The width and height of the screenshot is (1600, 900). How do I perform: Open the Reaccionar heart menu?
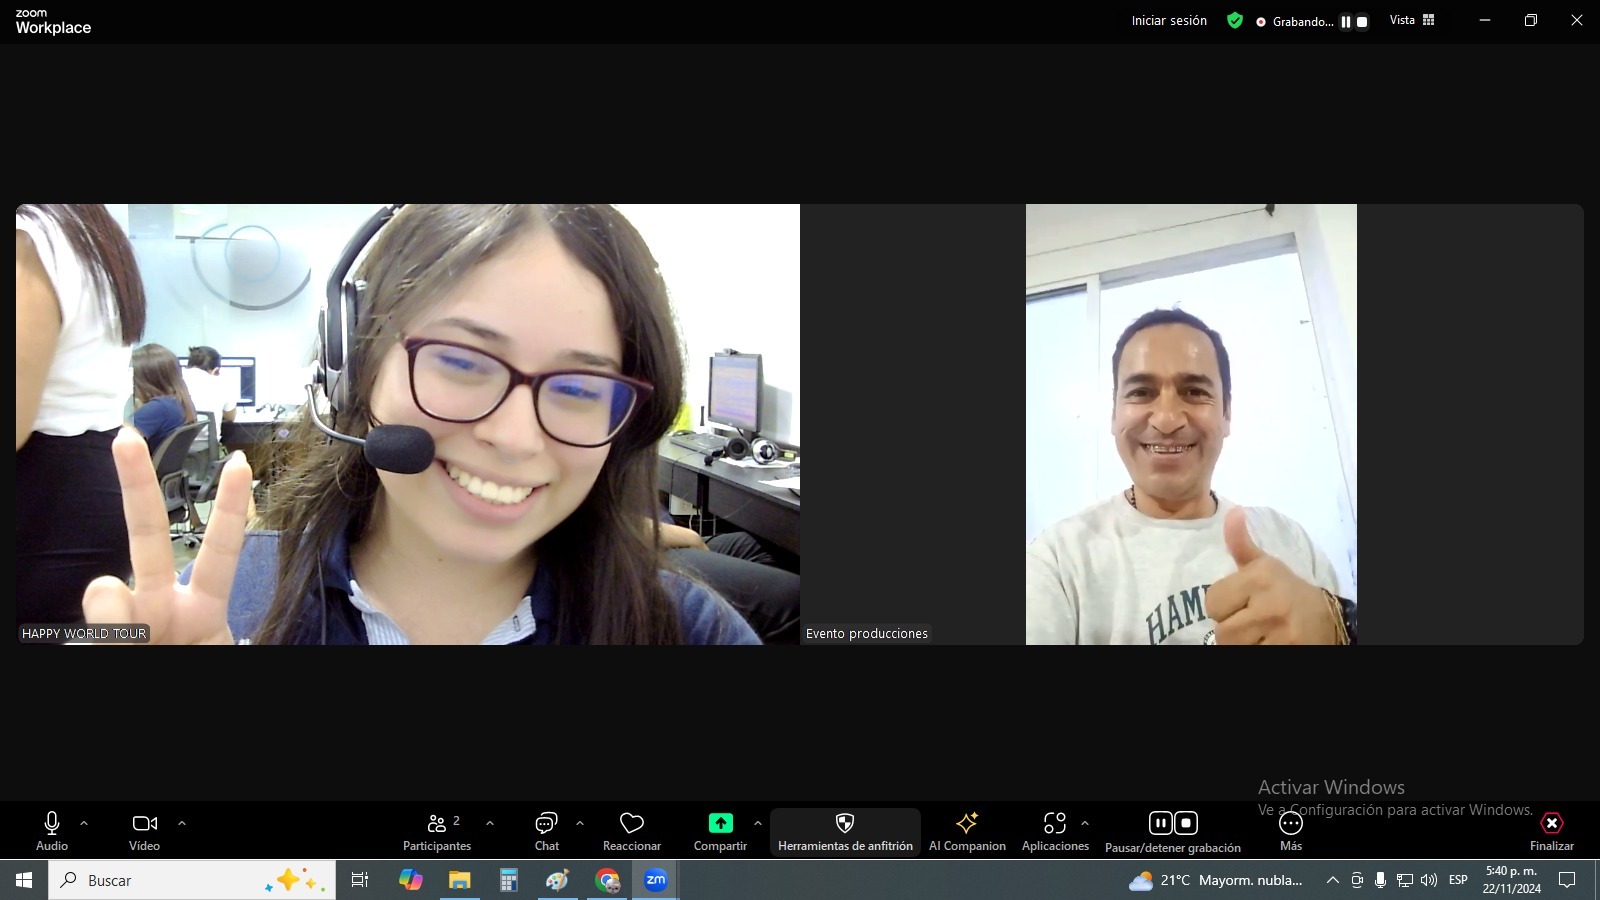(632, 831)
